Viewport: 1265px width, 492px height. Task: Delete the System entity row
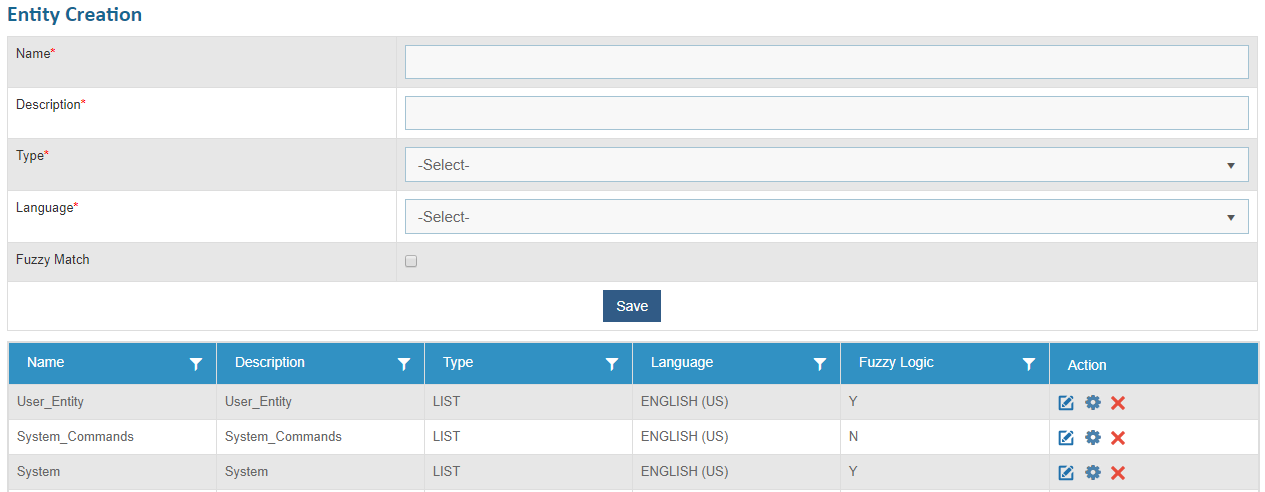[1118, 473]
